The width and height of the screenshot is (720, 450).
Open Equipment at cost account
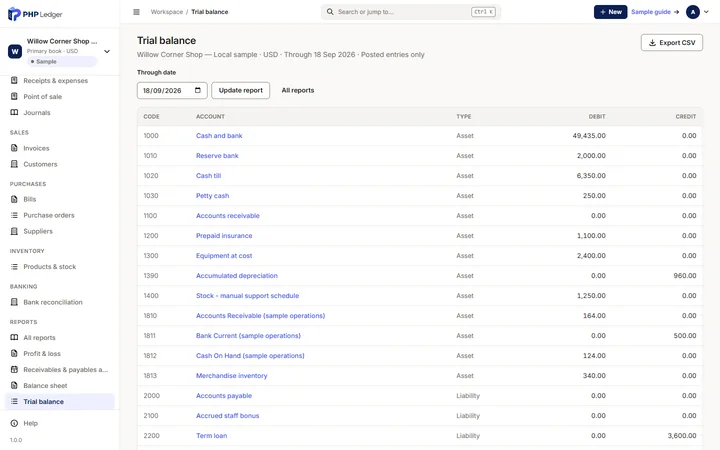(x=224, y=256)
